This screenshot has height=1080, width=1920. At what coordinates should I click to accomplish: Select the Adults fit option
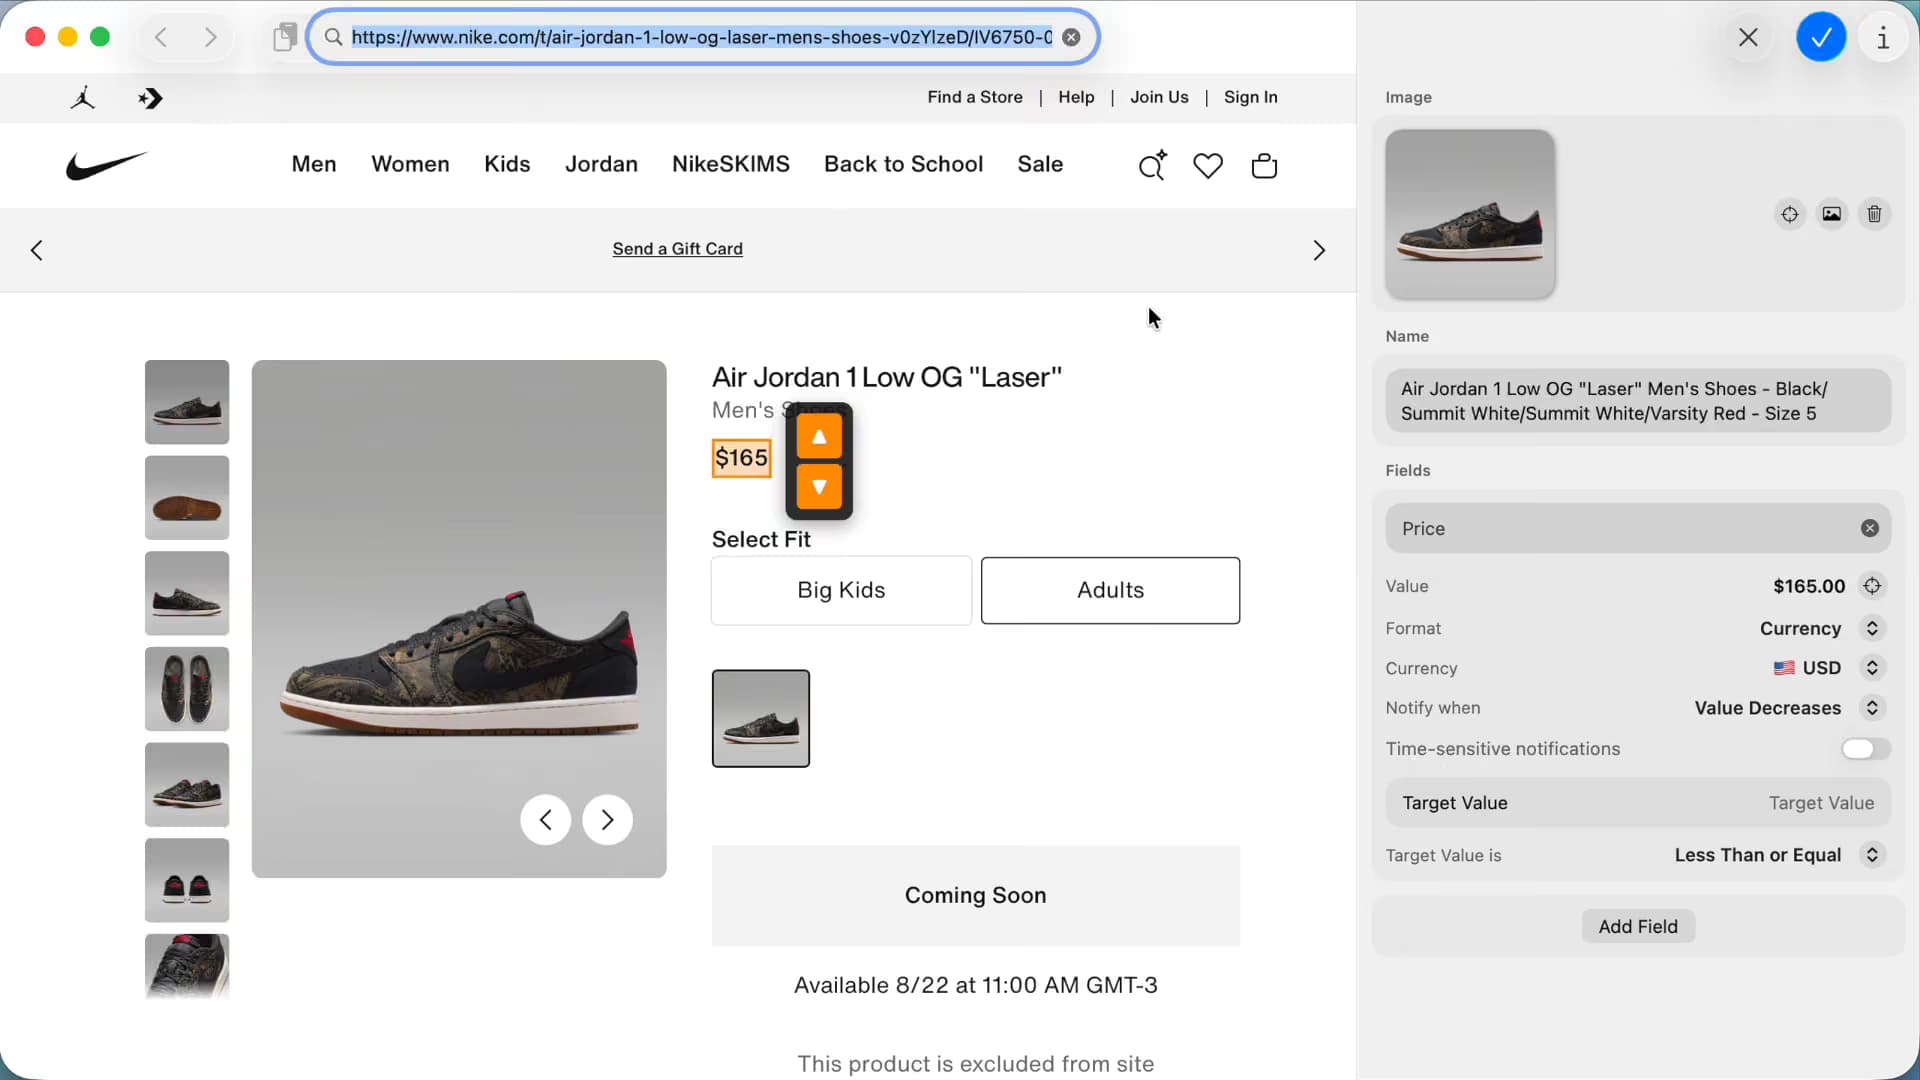click(x=1110, y=590)
